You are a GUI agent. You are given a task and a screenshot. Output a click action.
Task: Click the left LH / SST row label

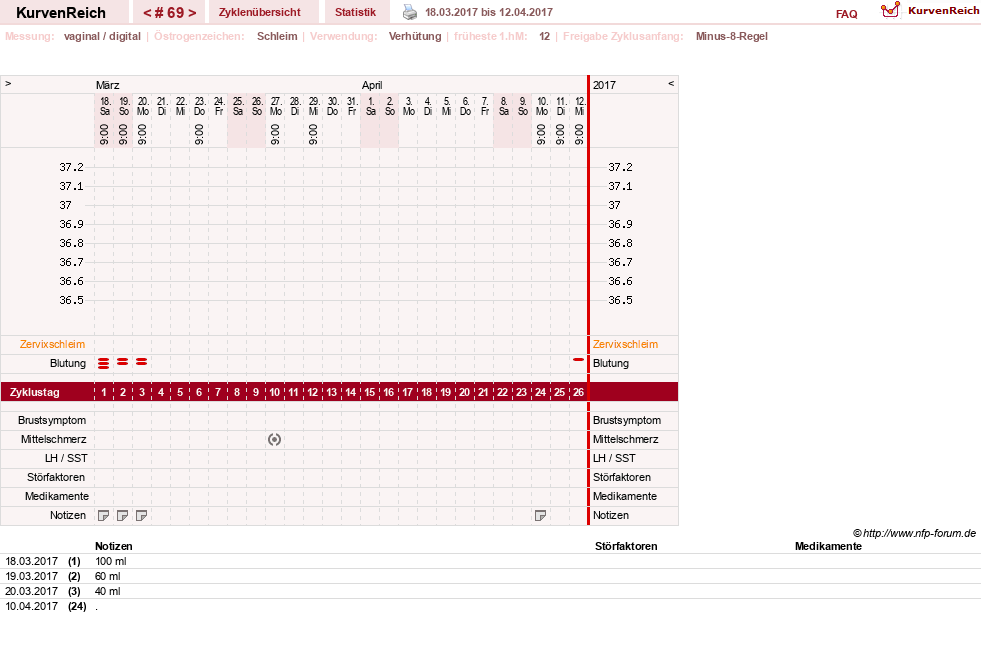66,459
